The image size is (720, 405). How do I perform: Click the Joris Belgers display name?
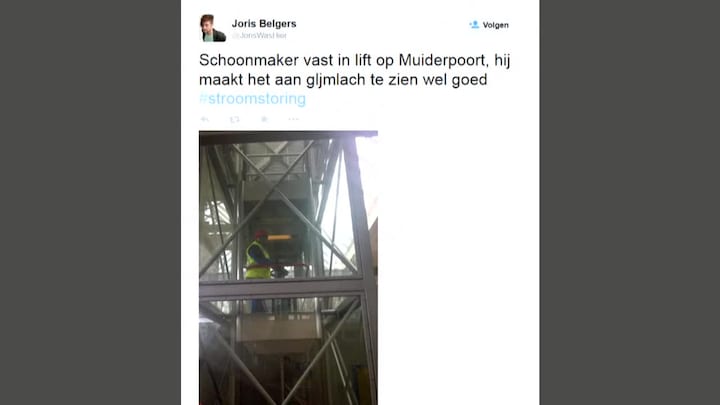click(x=264, y=23)
